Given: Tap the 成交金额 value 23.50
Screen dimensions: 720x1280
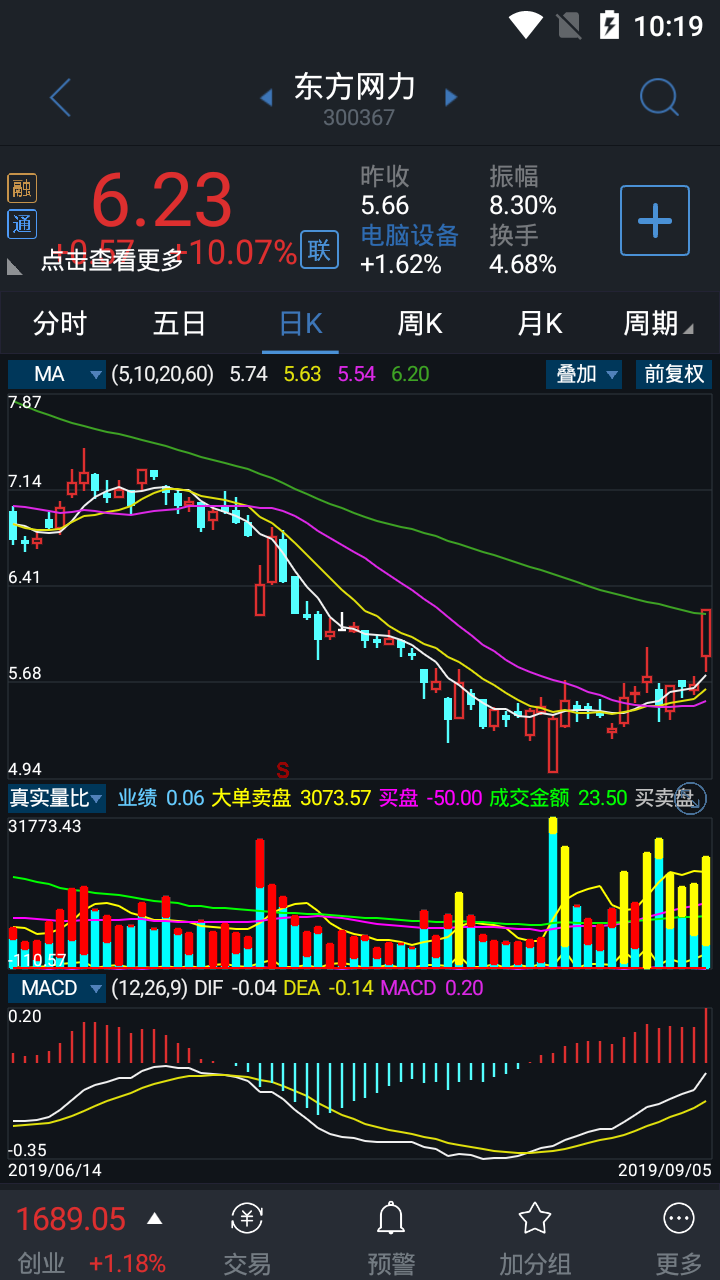Looking at the screenshot, I should 603,798.
